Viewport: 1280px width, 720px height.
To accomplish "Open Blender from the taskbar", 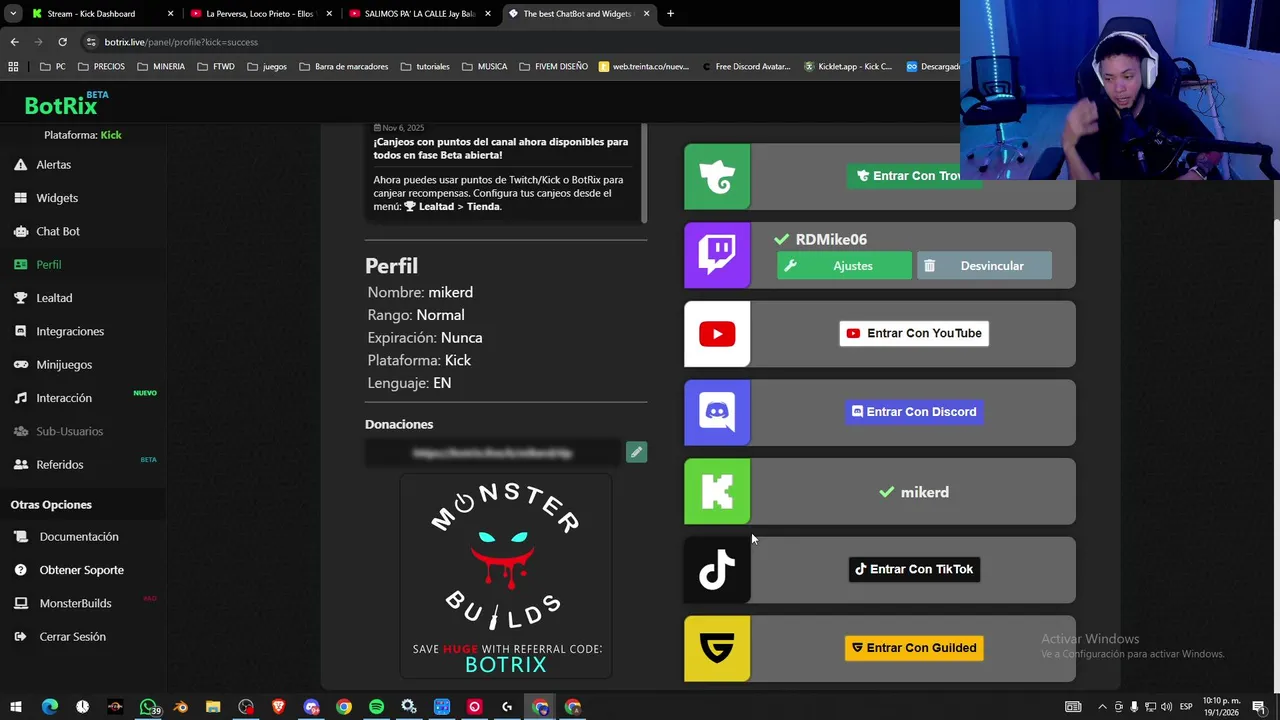I will [x=180, y=707].
